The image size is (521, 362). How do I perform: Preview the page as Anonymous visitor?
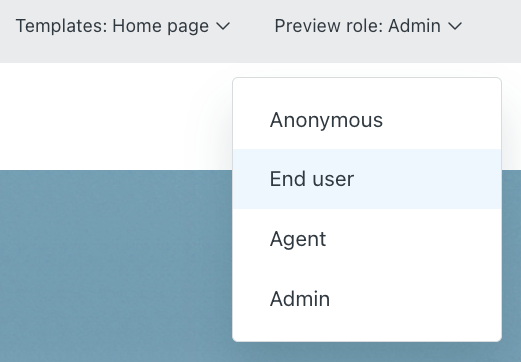[x=367, y=120]
